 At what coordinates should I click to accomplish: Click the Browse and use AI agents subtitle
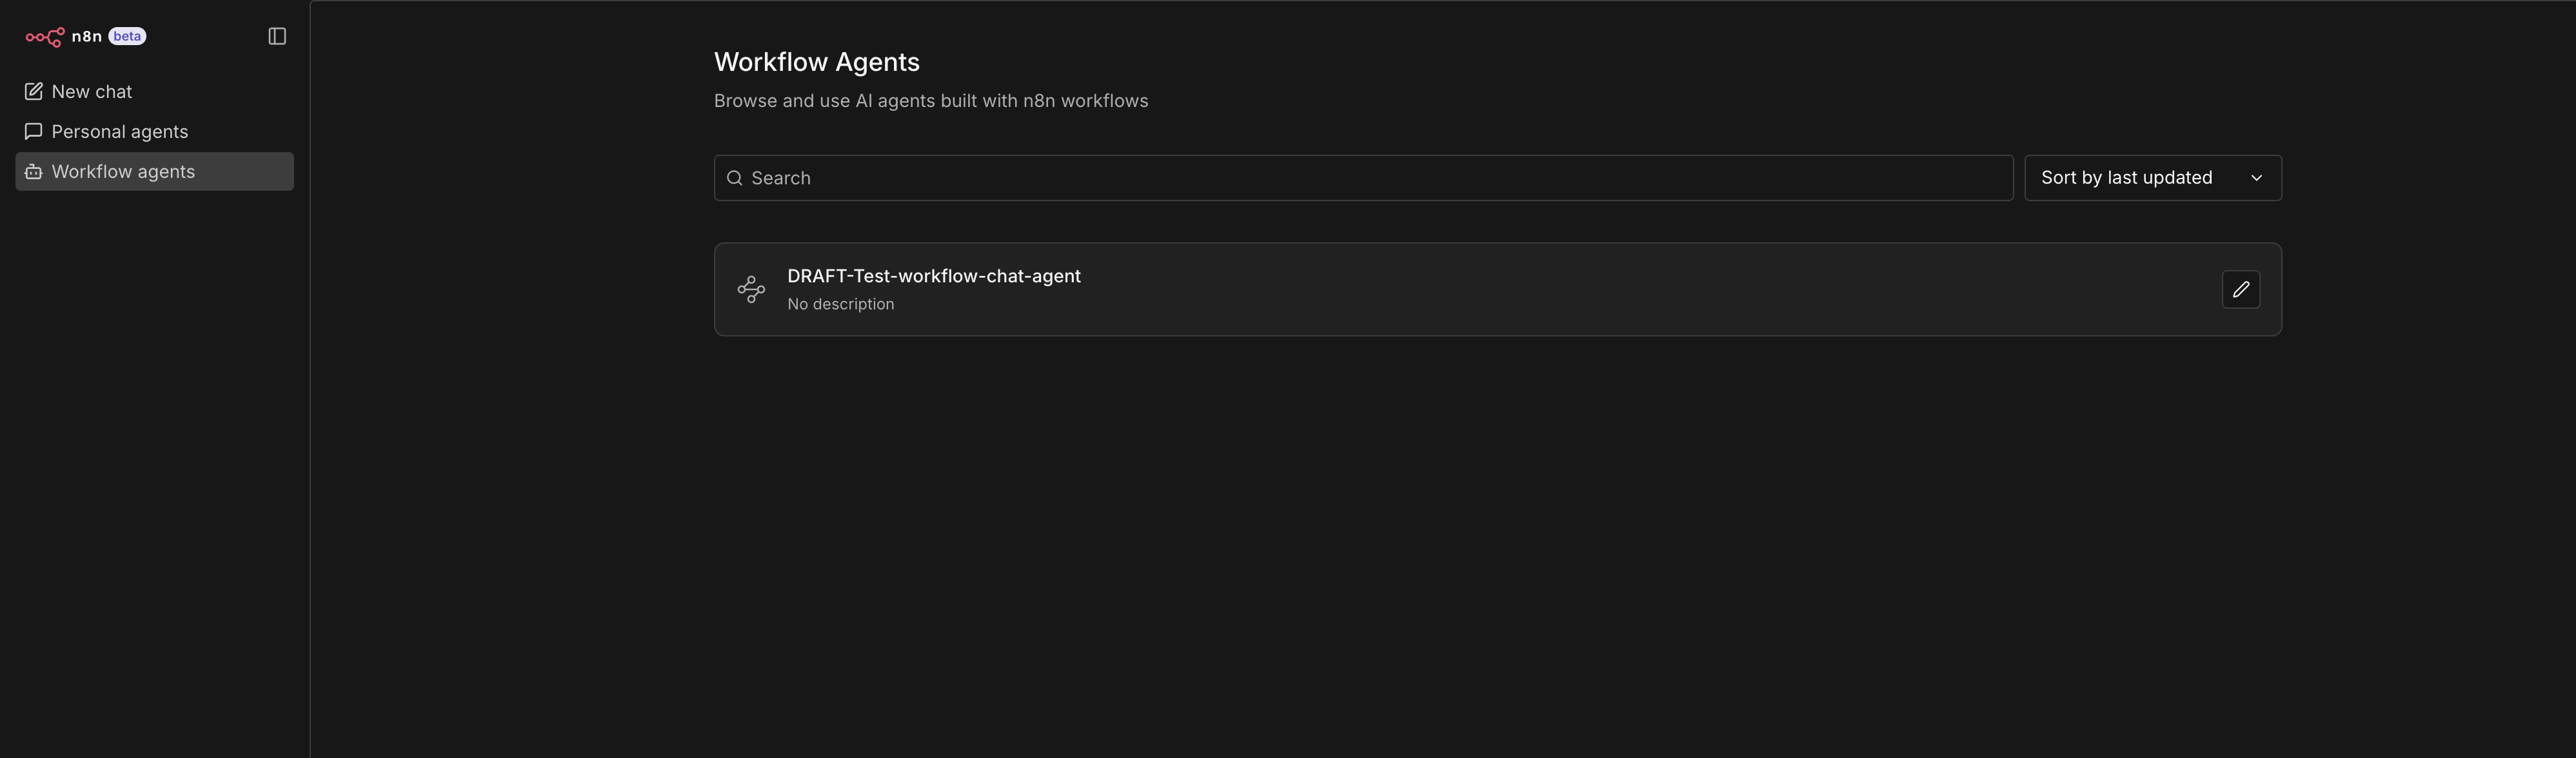click(930, 101)
